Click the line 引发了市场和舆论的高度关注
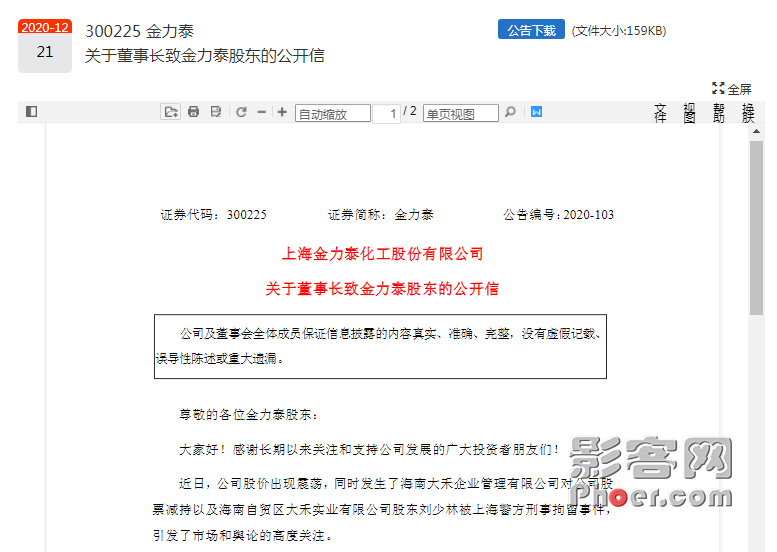Image resolution: width=777 pixels, height=552 pixels. coord(243,535)
